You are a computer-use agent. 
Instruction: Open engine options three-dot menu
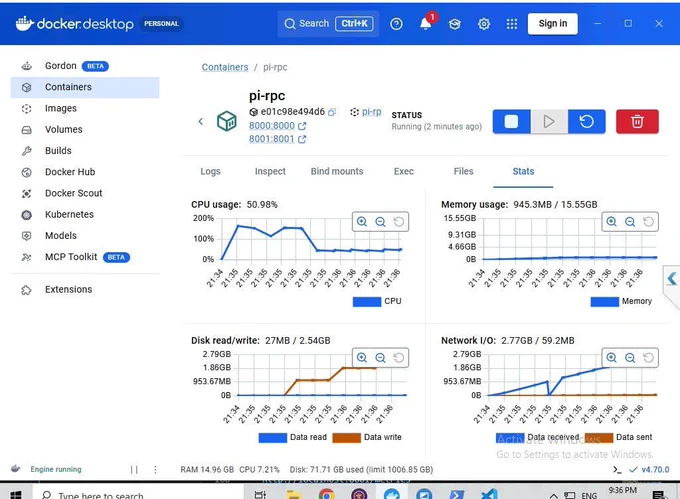tap(155, 470)
